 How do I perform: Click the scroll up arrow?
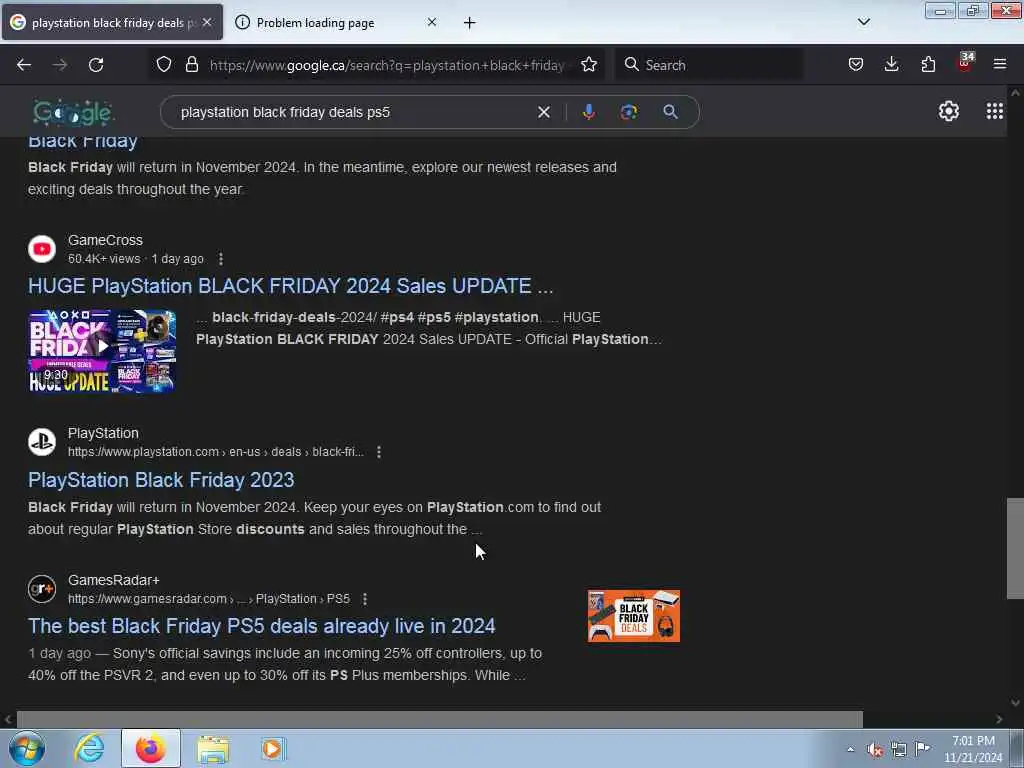(1015, 93)
